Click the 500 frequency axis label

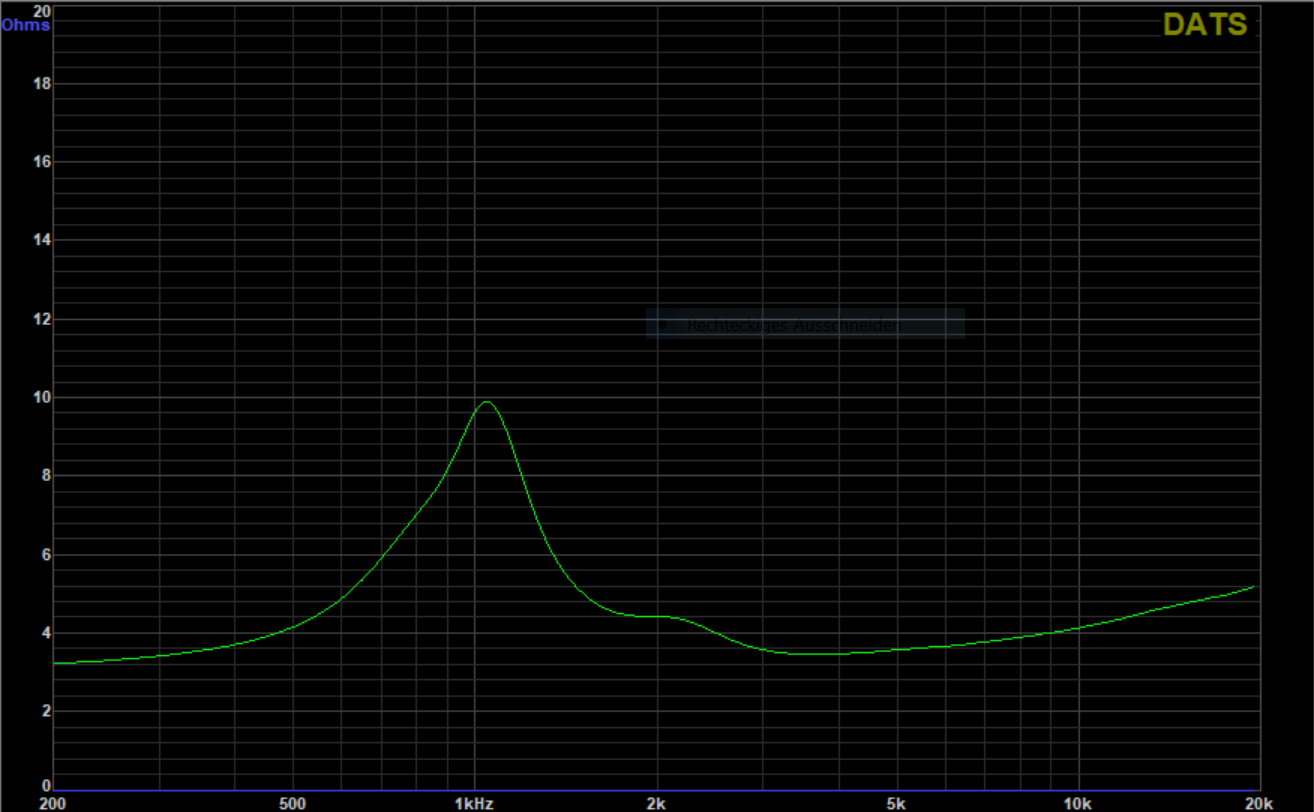coord(293,803)
